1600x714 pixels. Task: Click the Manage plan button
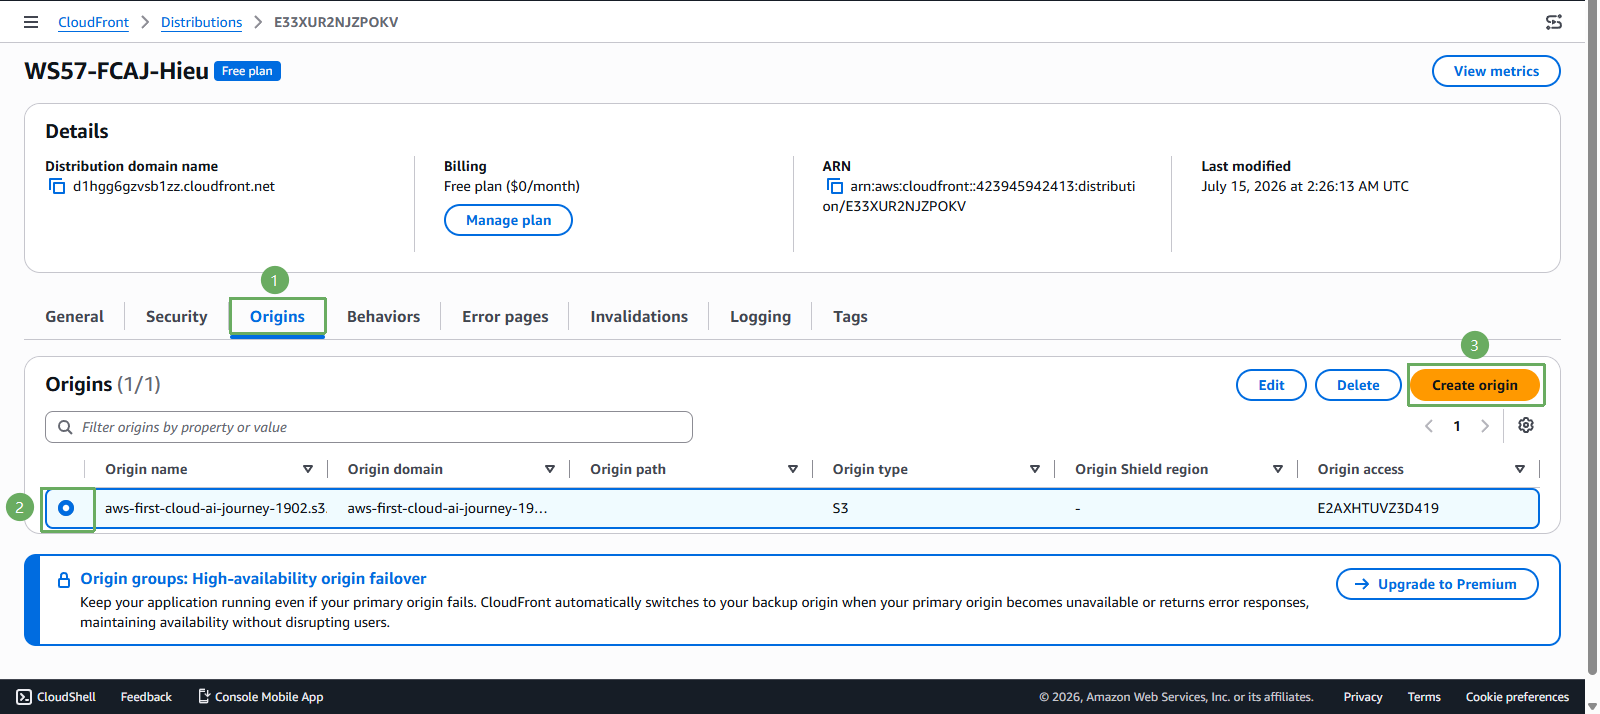[x=508, y=220]
